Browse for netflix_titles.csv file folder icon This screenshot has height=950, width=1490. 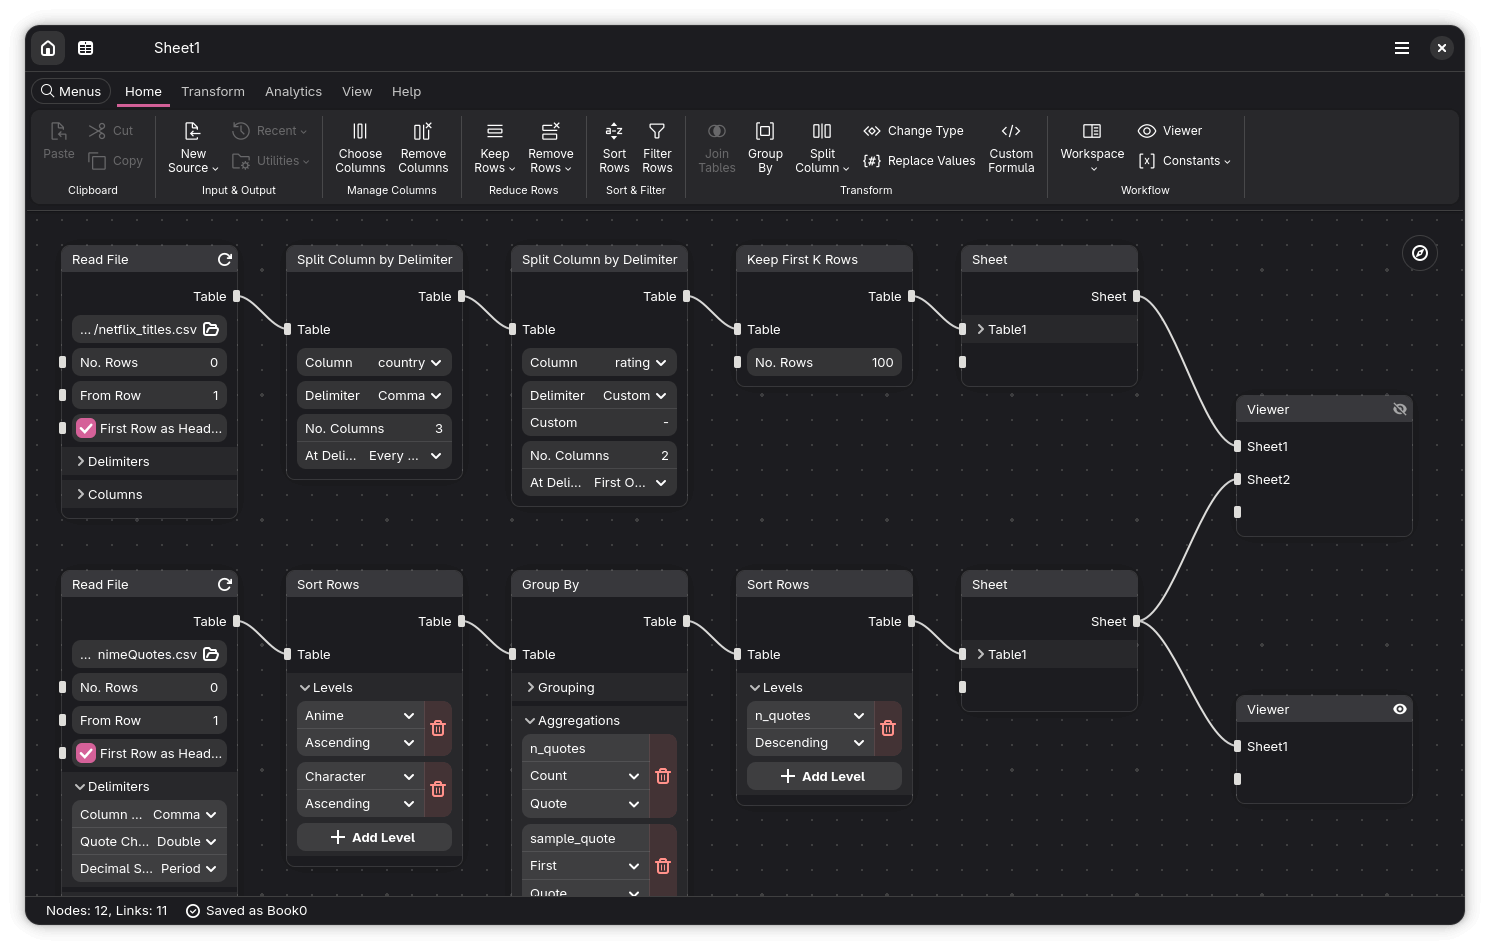click(211, 329)
